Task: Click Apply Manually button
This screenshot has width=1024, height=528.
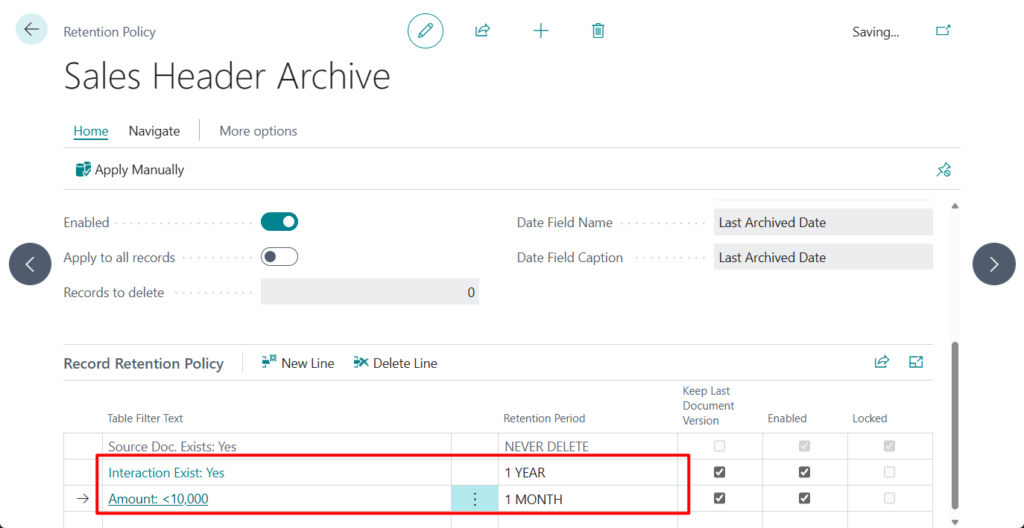Action: click(x=130, y=170)
